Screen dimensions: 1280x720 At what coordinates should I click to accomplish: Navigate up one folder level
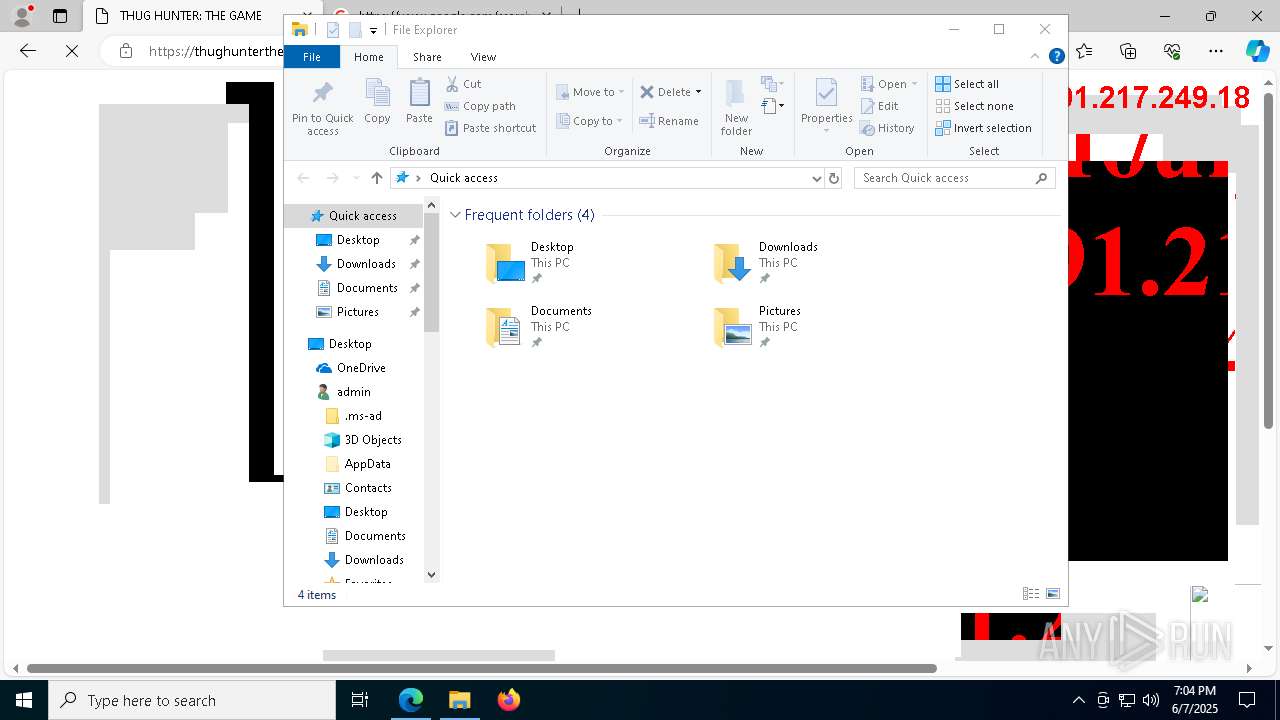[377, 178]
